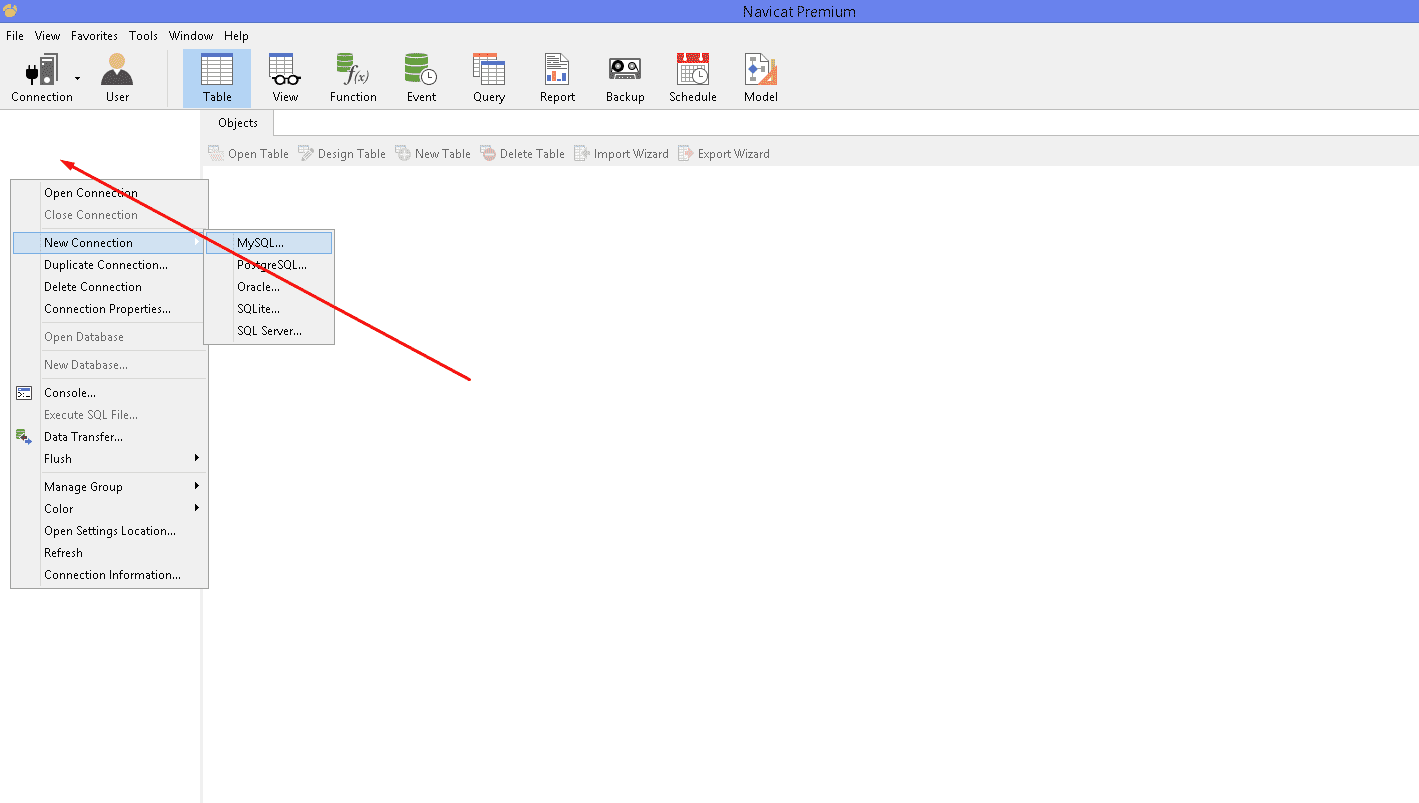Open the Function toolbar icon
Viewport: 1419px width, 803px height.
[x=353, y=78]
